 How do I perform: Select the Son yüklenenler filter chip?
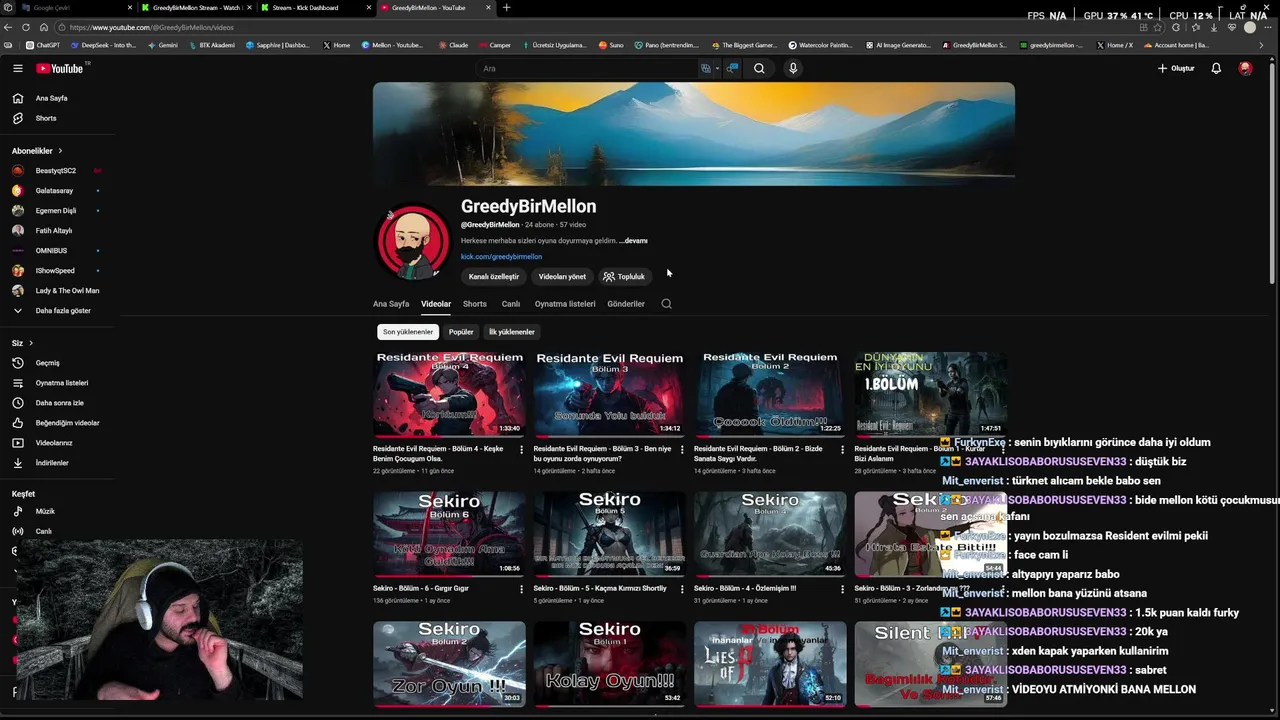pyautogui.click(x=408, y=332)
